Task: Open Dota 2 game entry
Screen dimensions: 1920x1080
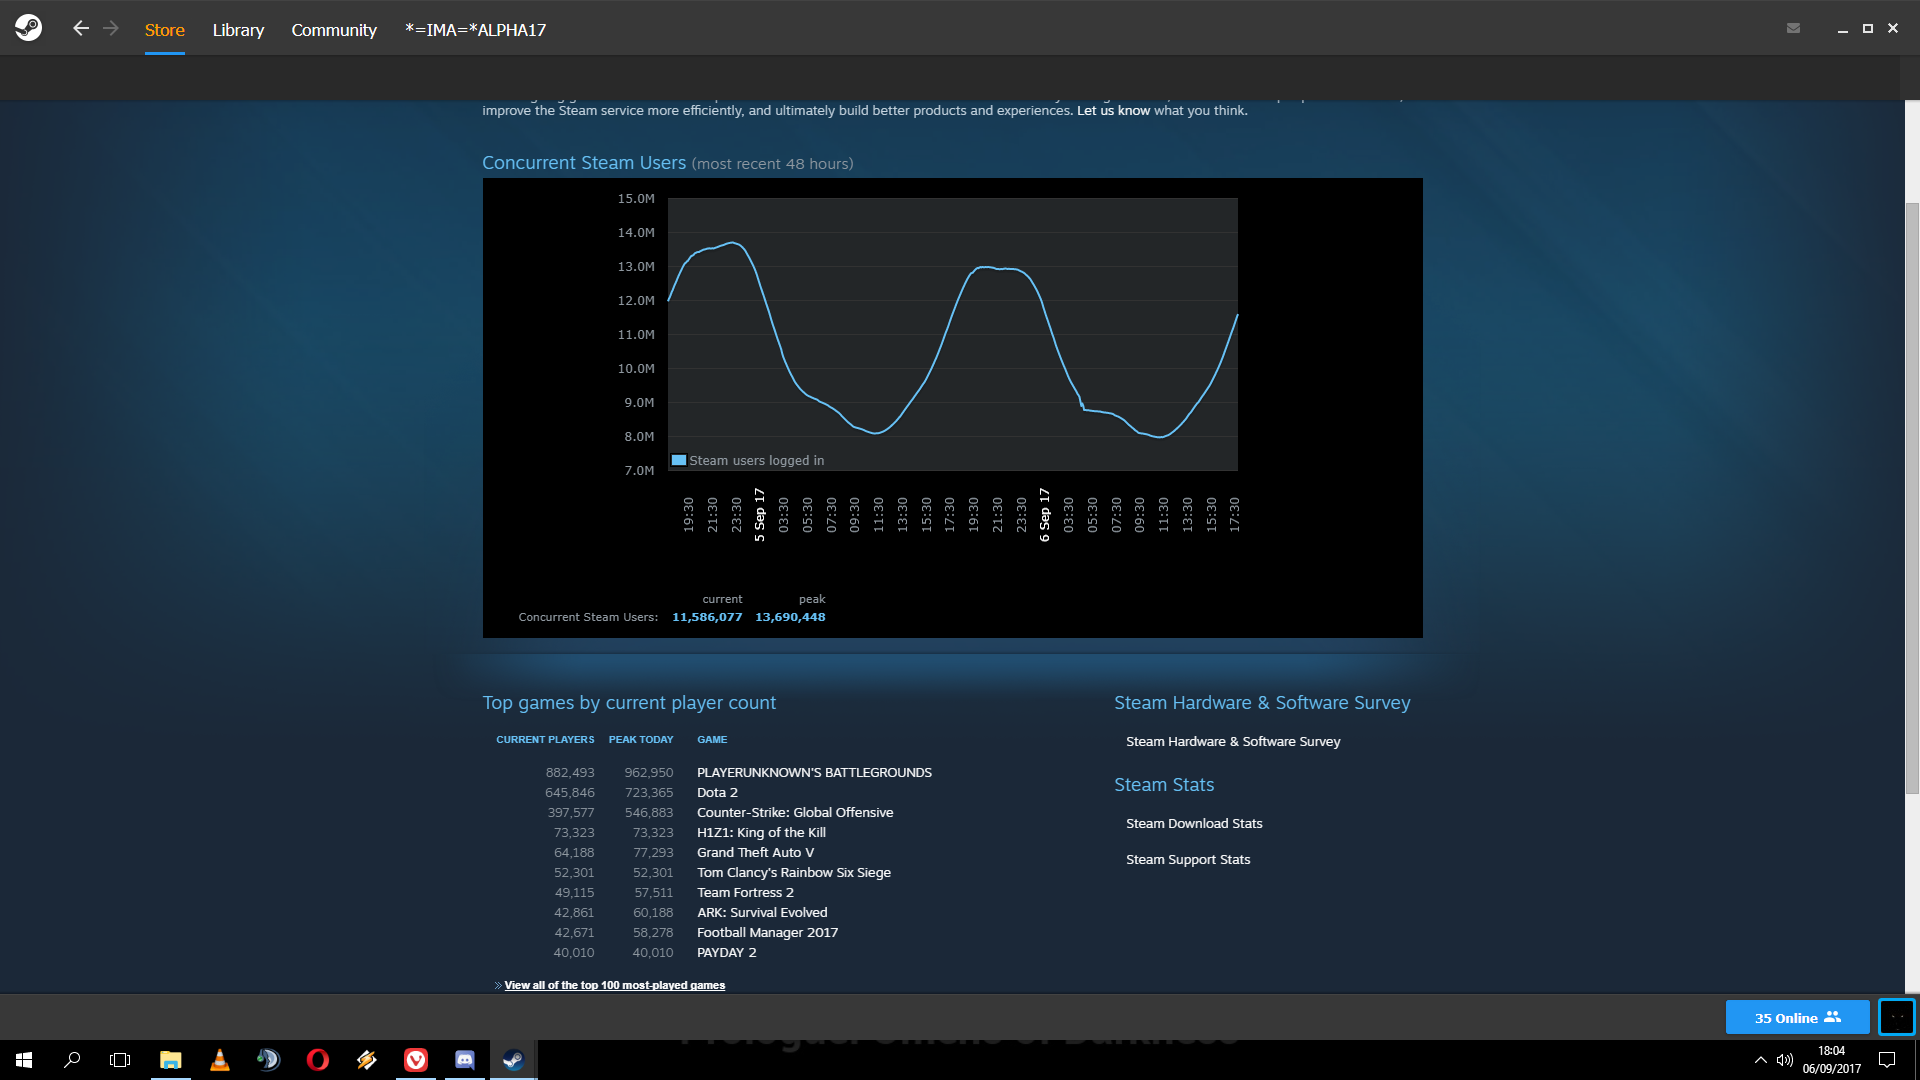Action: pos(717,792)
